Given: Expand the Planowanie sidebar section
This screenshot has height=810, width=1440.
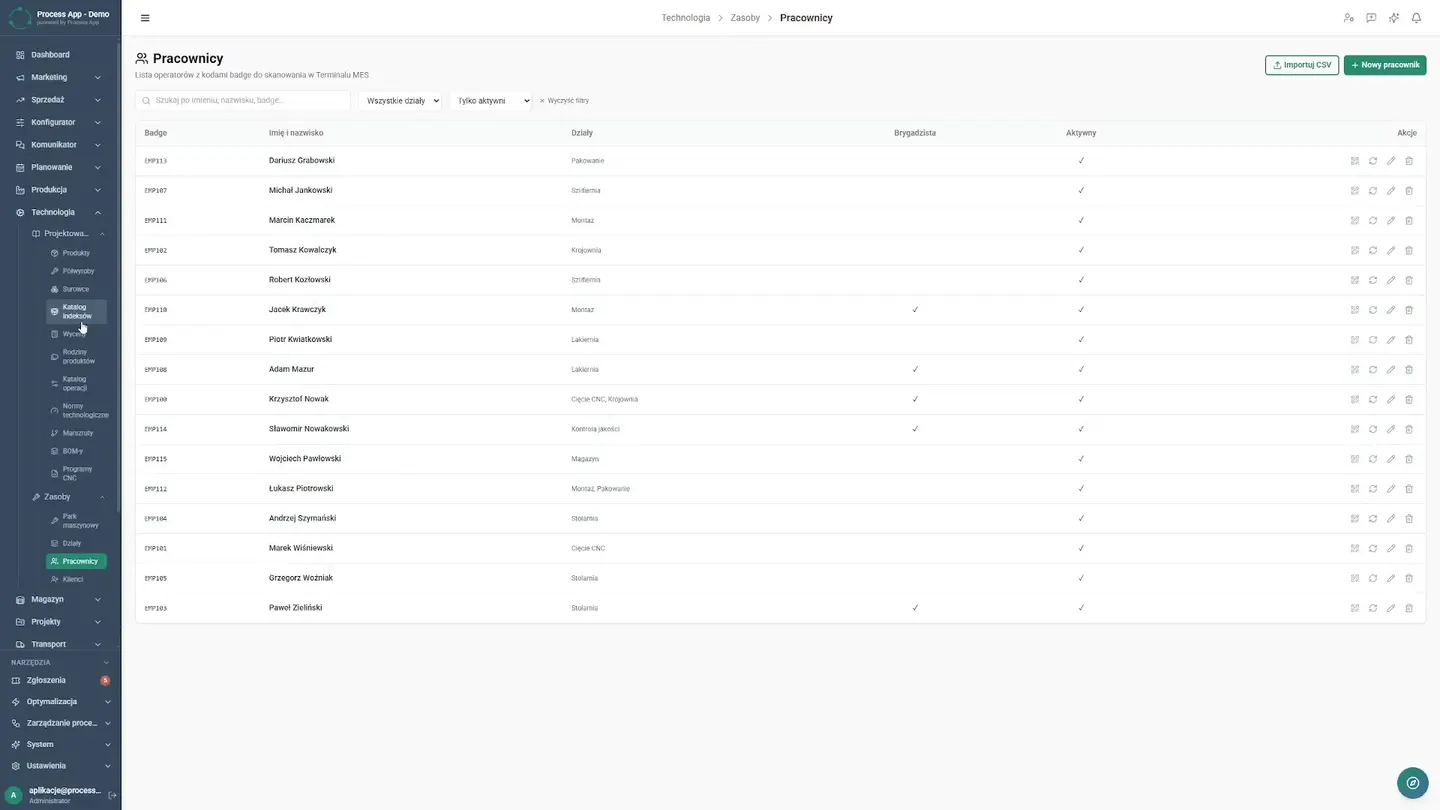Looking at the screenshot, I should click(x=60, y=167).
